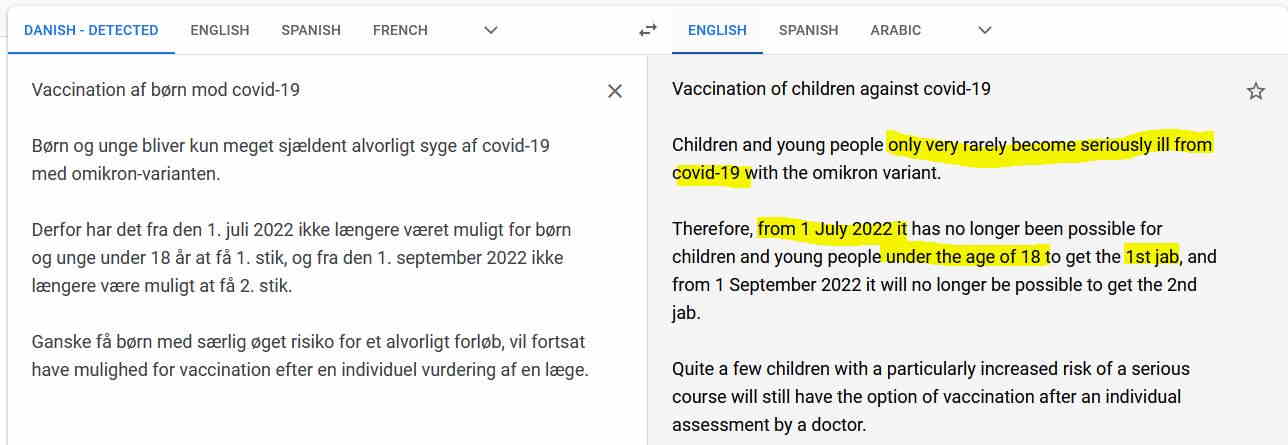Switch target language to Spanish
The height and width of the screenshot is (445, 1288).
[x=808, y=30]
